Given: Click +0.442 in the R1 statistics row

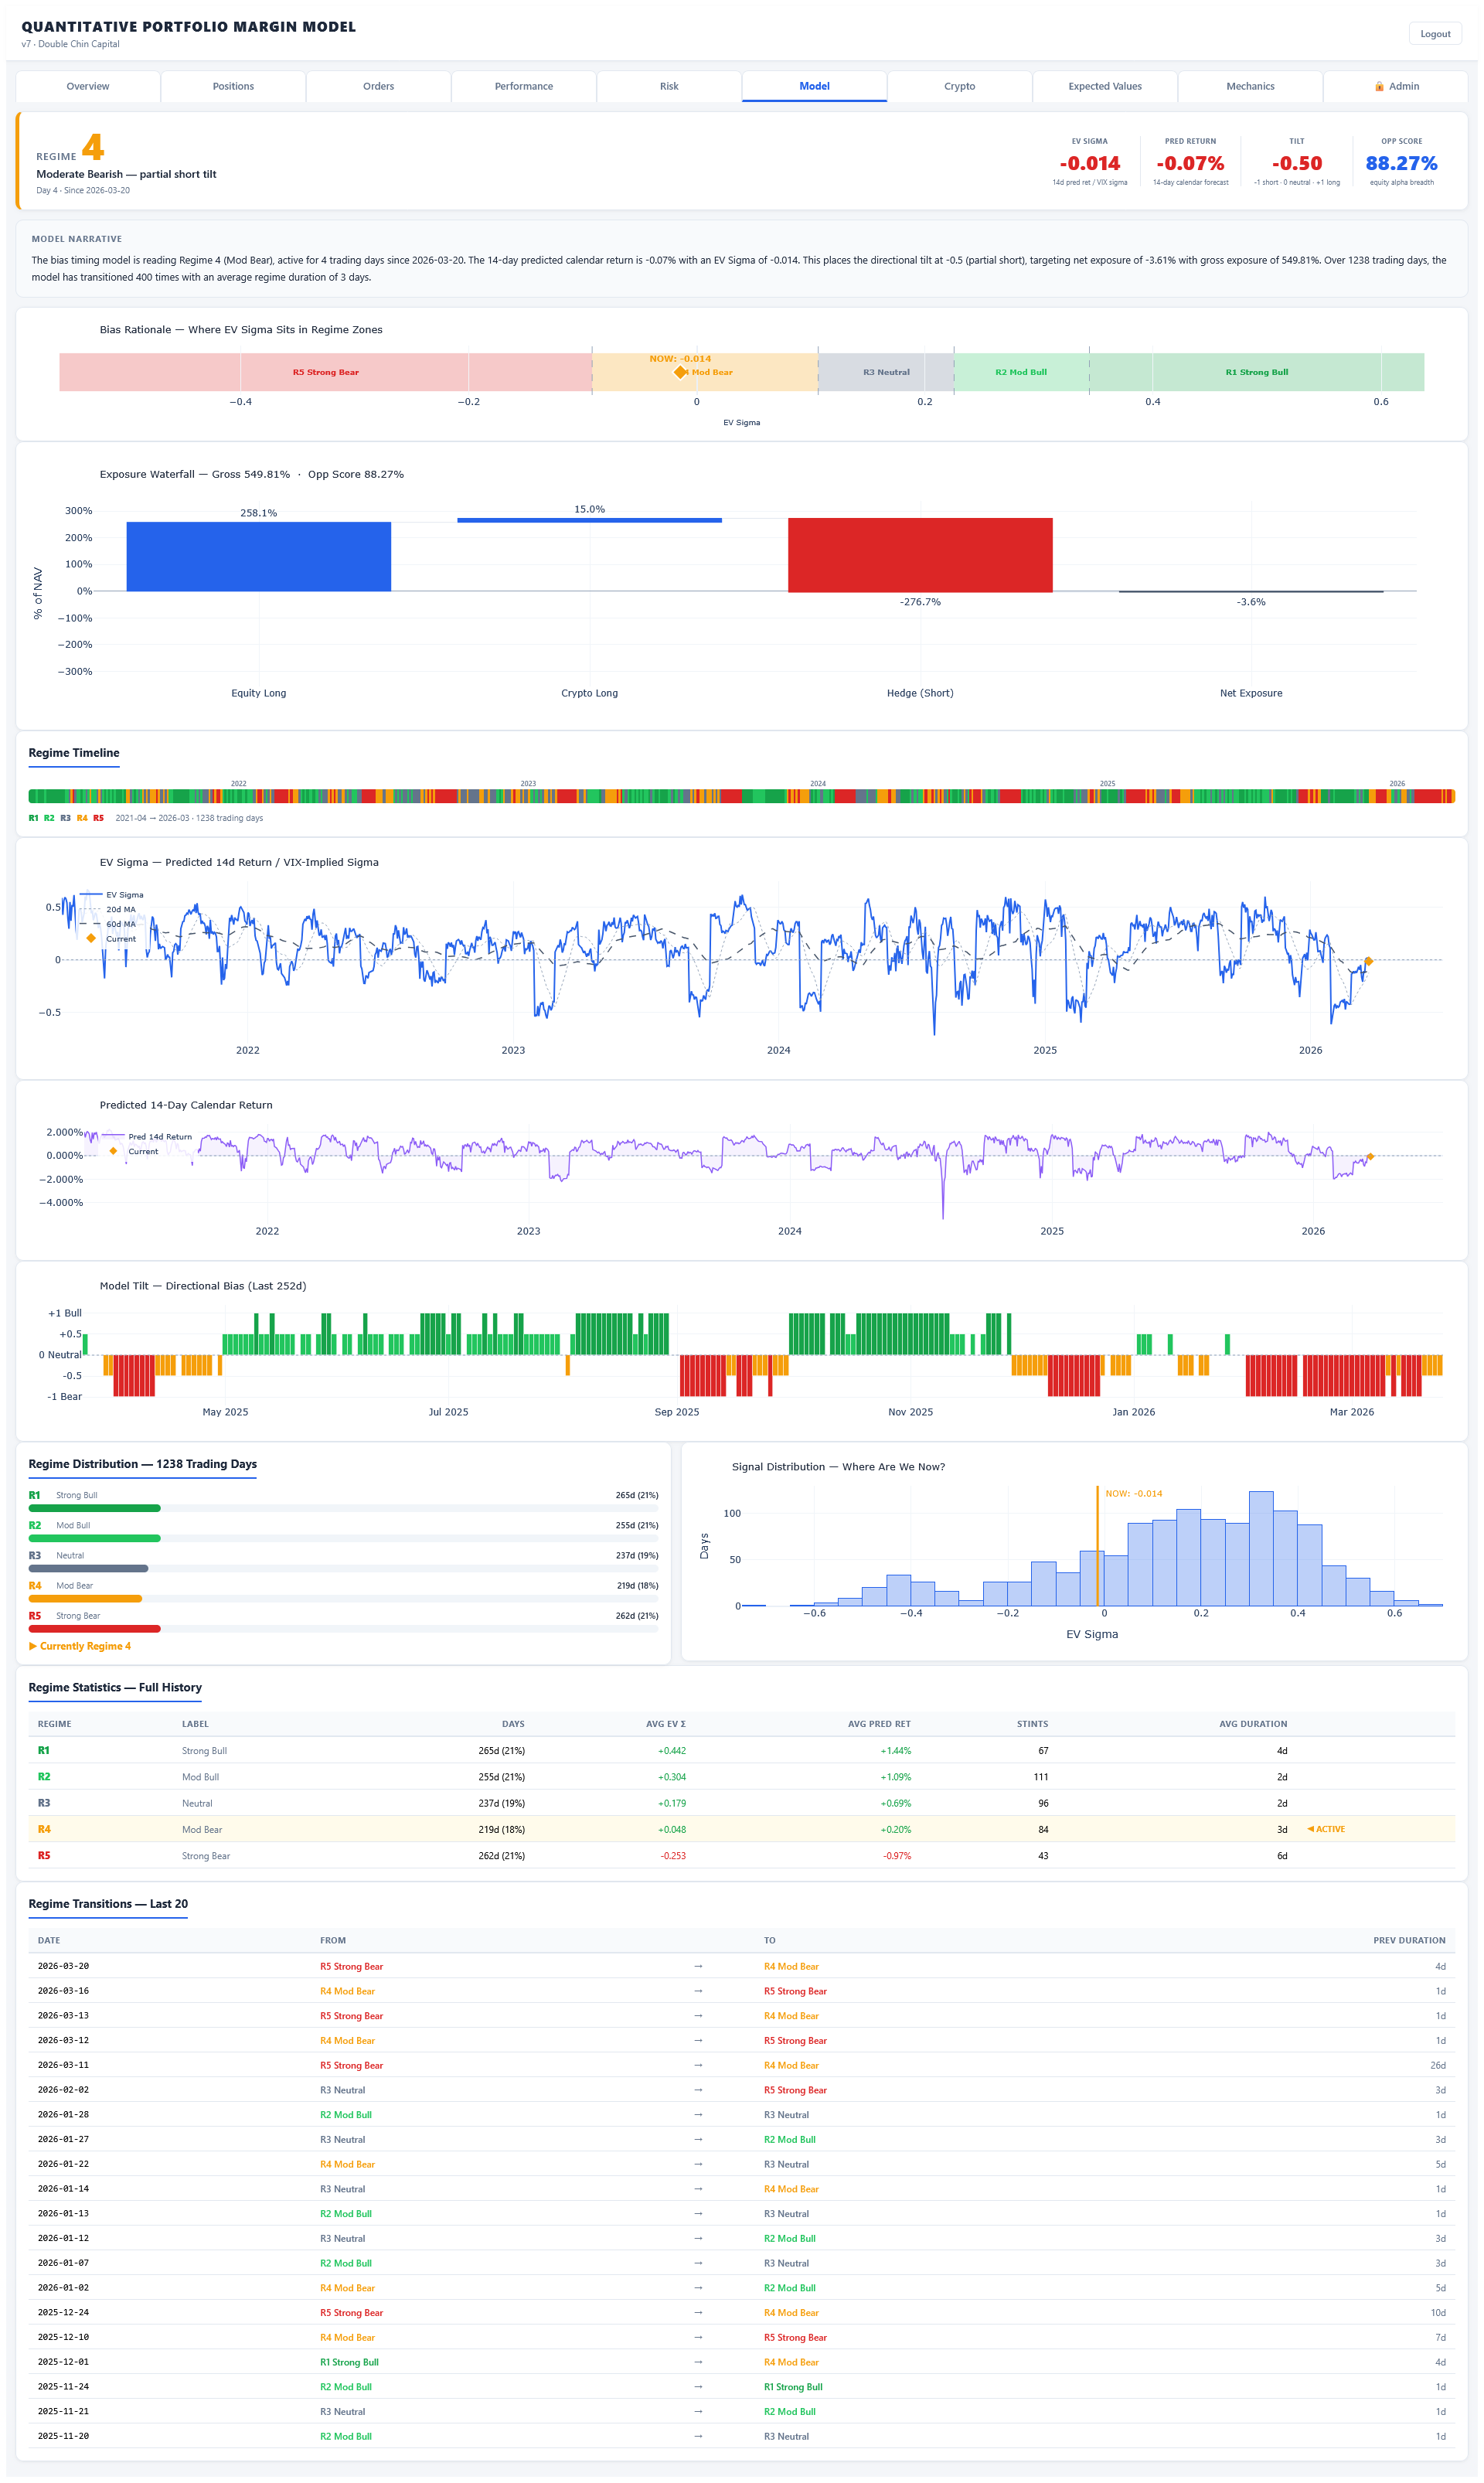Looking at the screenshot, I should tap(672, 1751).
